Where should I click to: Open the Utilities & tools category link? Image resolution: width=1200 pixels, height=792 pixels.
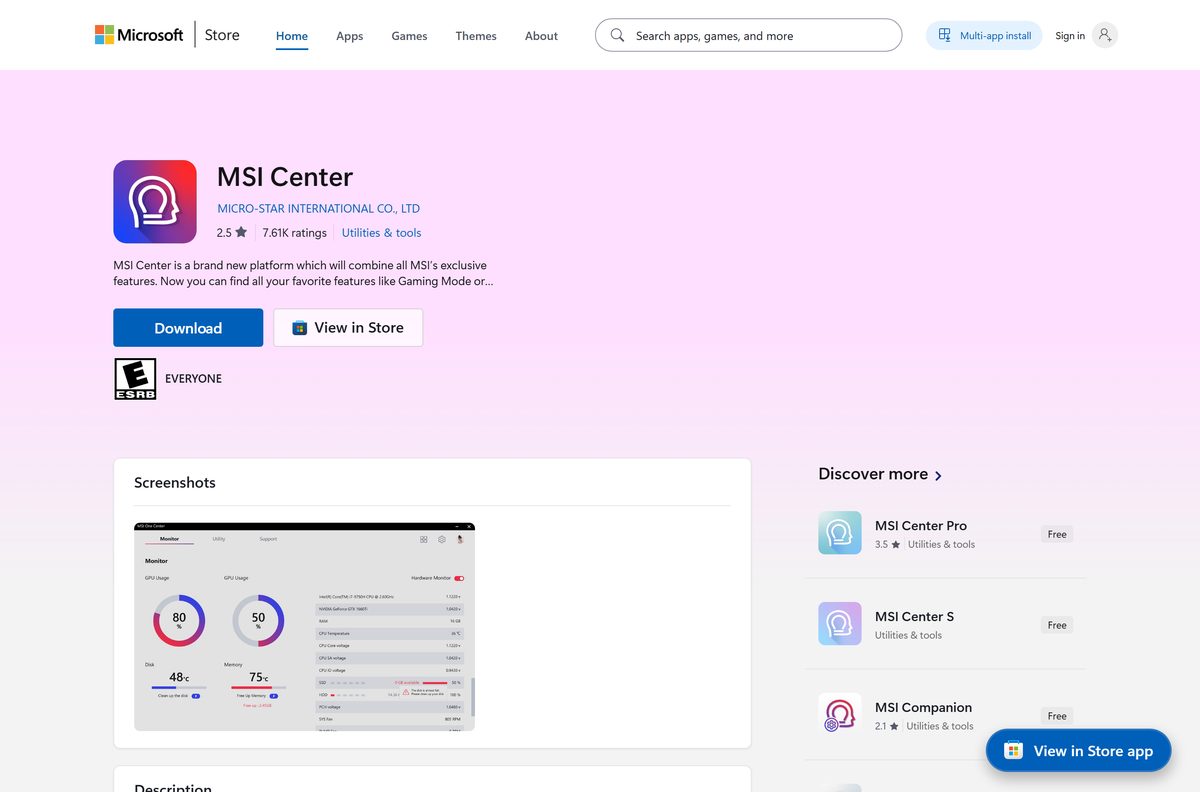[x=381, y=233]
